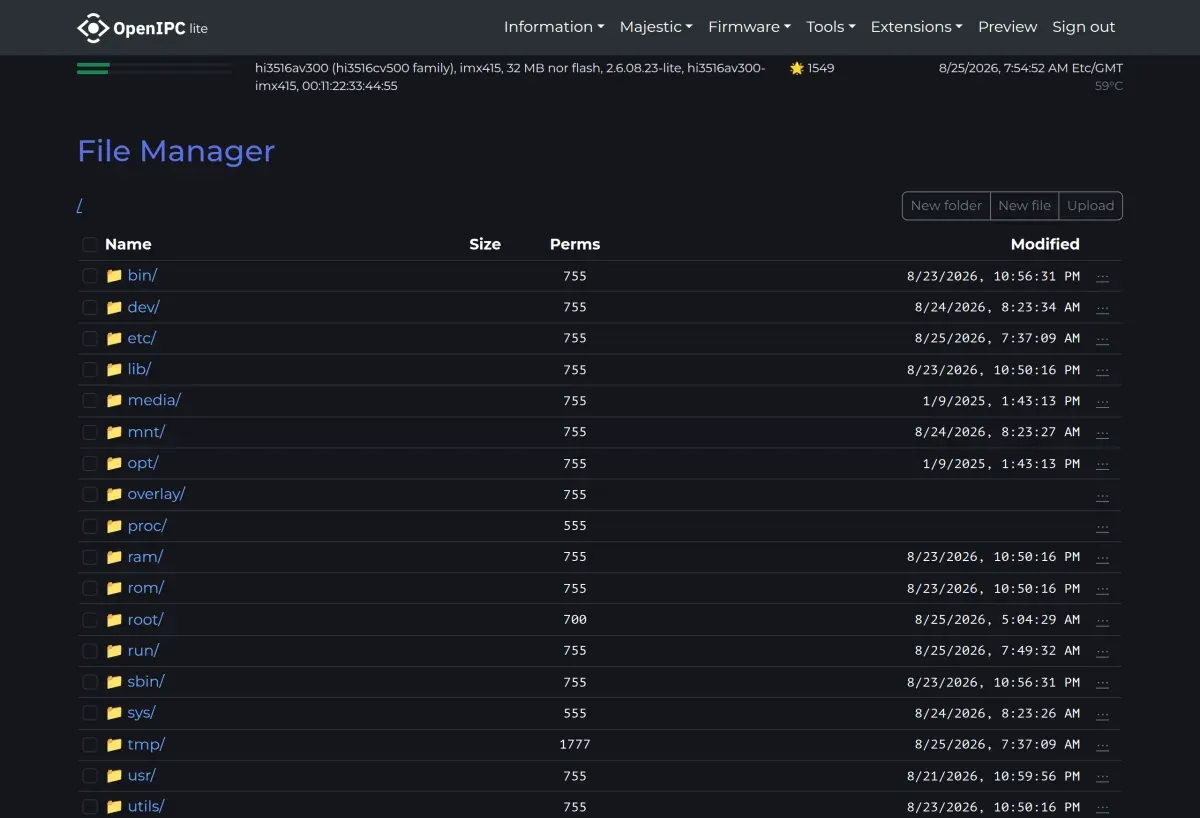The image size is (1200, 818).
Task: Open the overlay/ directory link
Action: coord(157,494)
